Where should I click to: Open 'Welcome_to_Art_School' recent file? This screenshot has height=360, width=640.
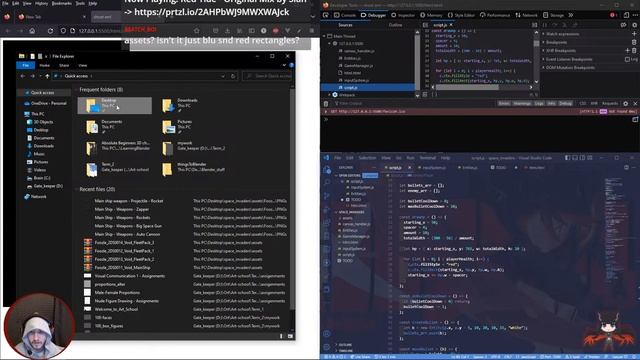pos(116,309)
